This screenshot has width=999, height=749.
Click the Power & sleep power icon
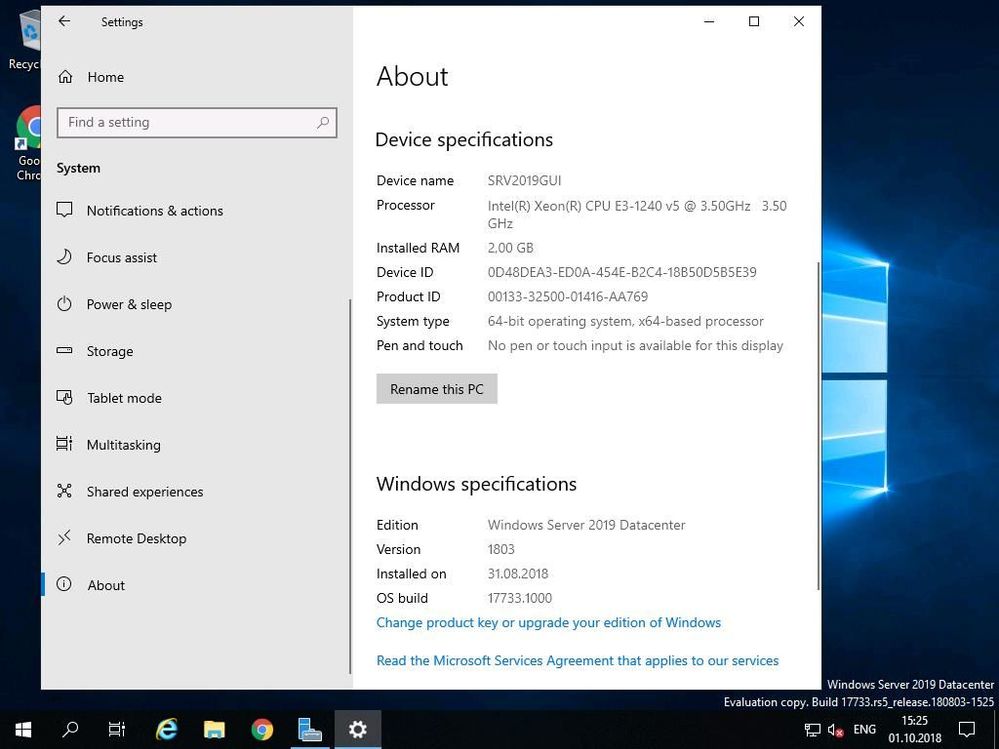point(64,304)
